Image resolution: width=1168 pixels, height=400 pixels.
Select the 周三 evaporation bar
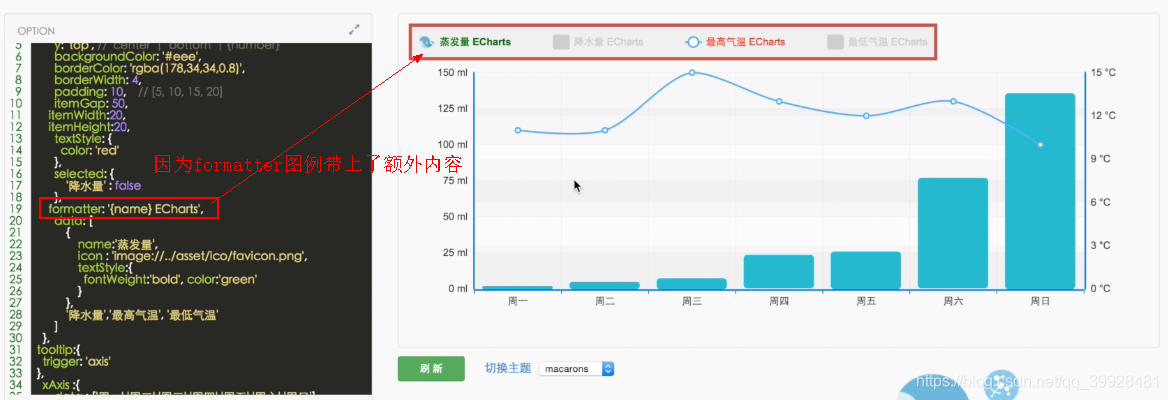[x=691, y=283]
